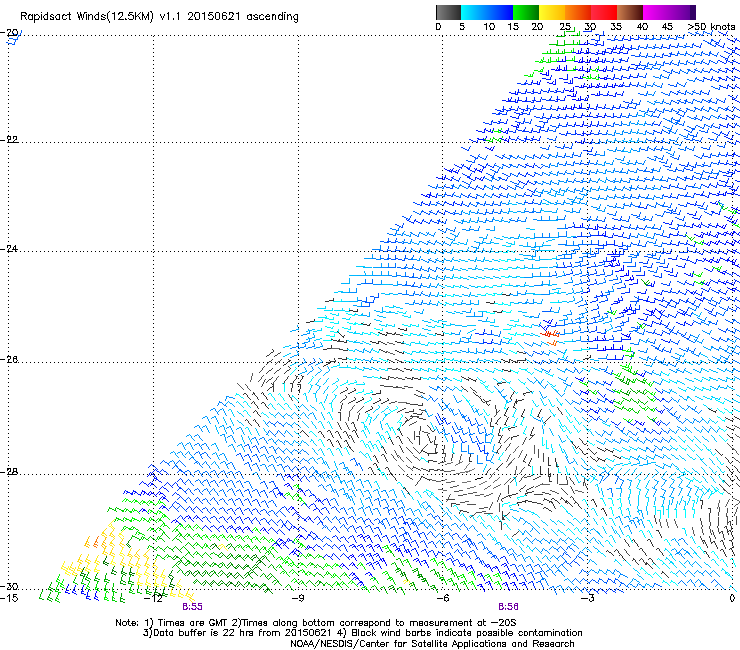Select the red 30-35 knots legend segment

coord(604,12)
